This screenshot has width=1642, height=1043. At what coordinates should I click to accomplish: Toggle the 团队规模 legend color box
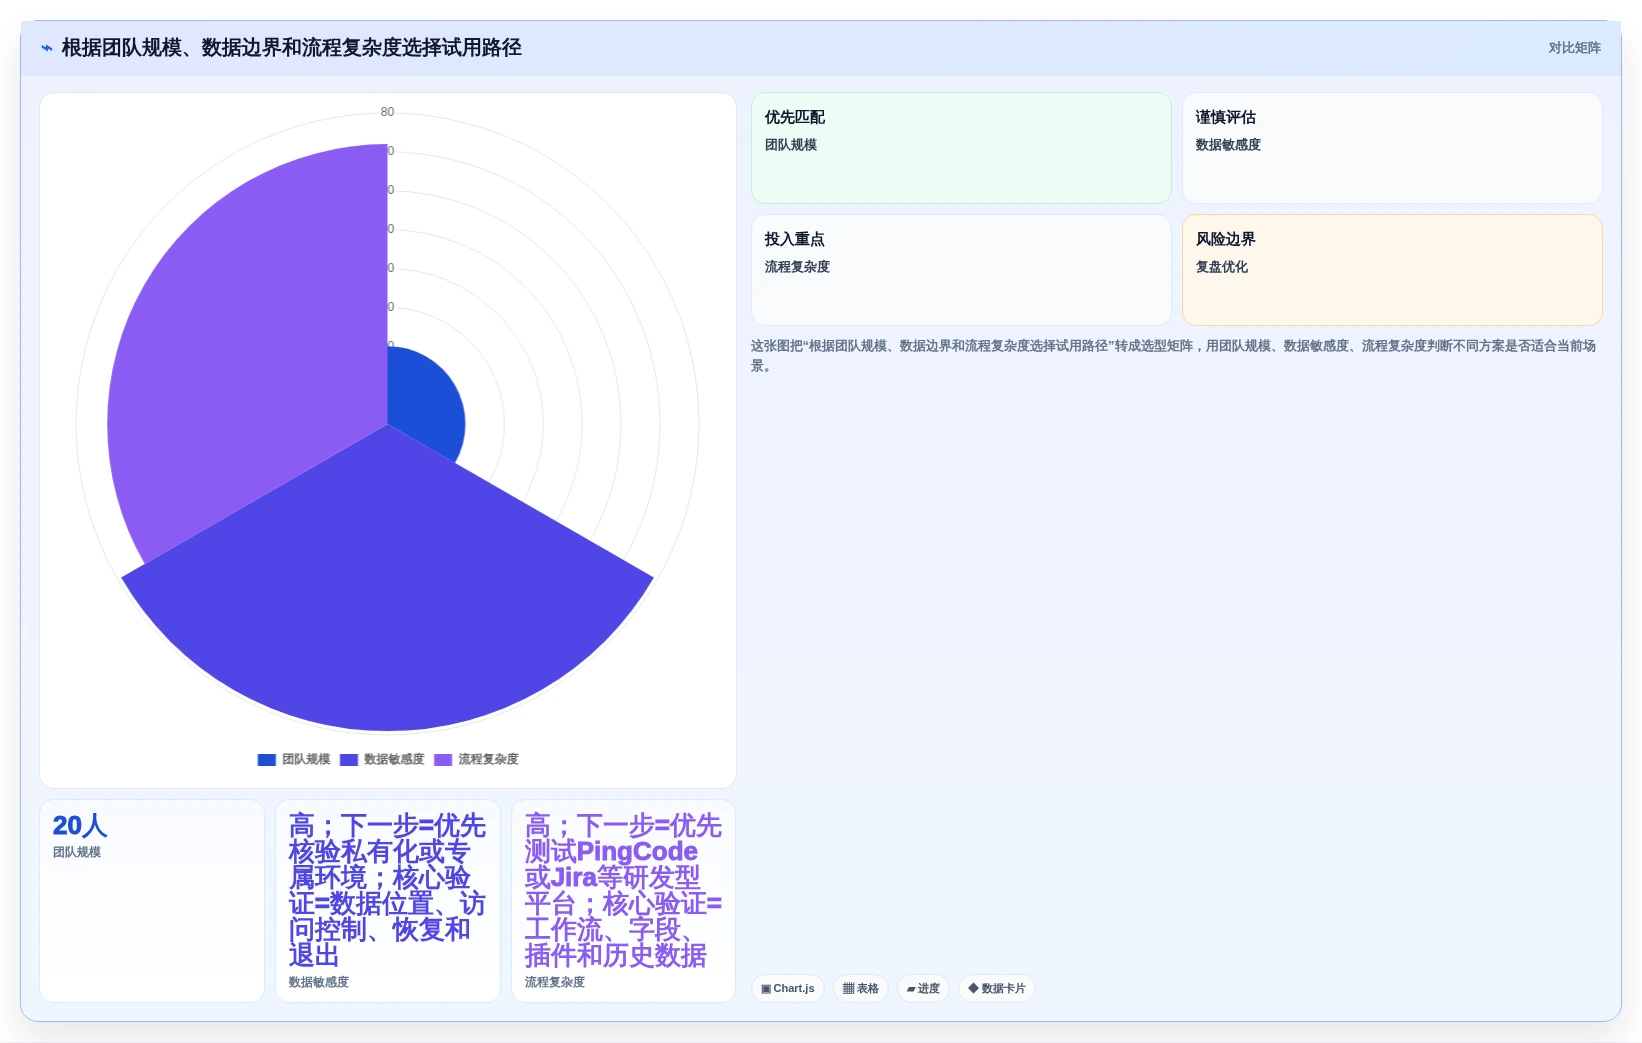tap(267, 760)
